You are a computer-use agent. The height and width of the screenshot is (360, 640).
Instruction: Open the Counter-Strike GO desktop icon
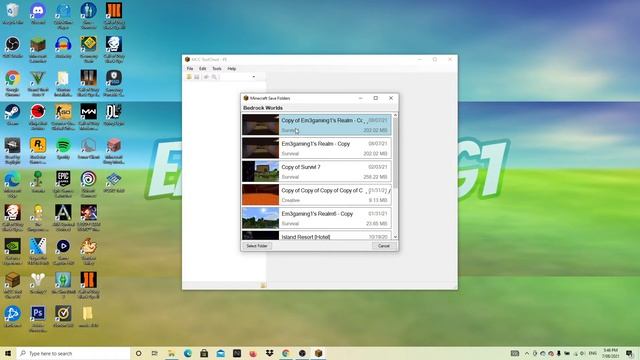pos(63,116)
